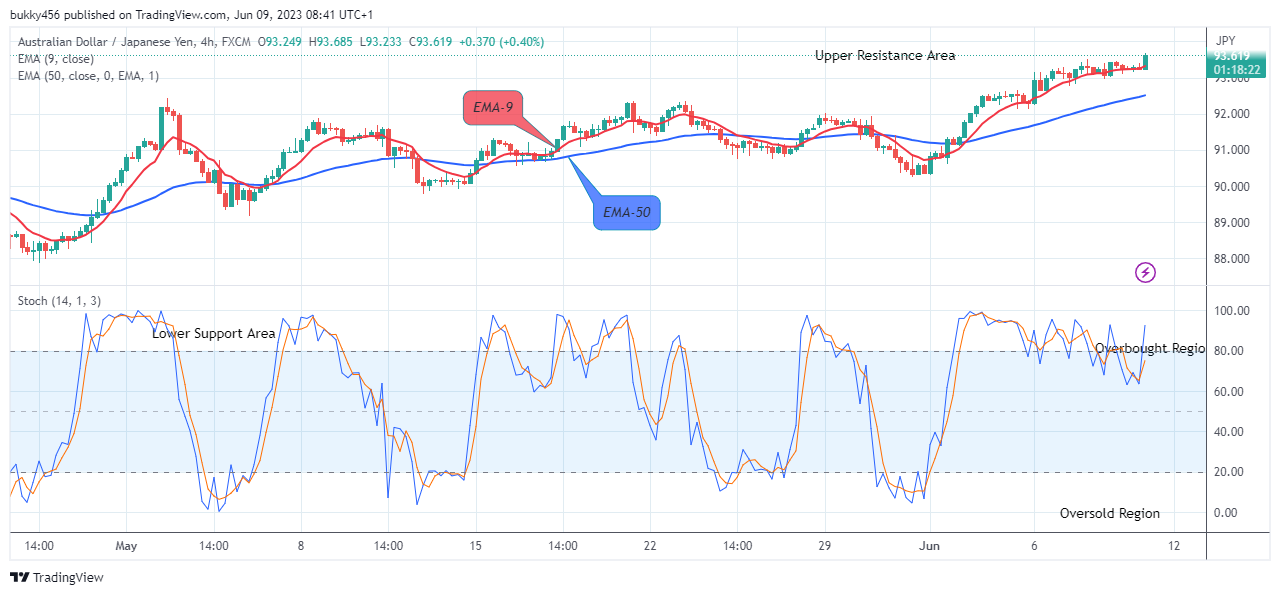Click the 88.000 price axis label
Screen dimensions: 1280x595
pos(1231,258)
